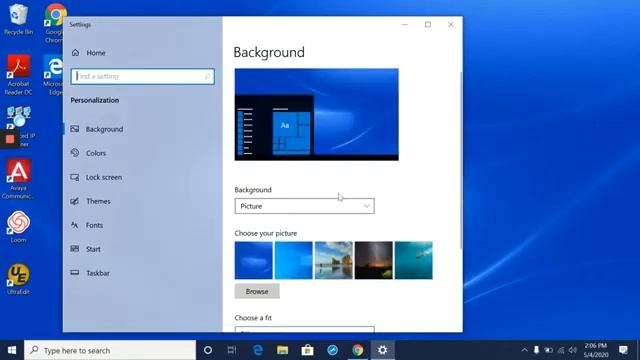Click the background preview image
The width and height of the screenshot is (640, 360).
(x=317, y=115)
